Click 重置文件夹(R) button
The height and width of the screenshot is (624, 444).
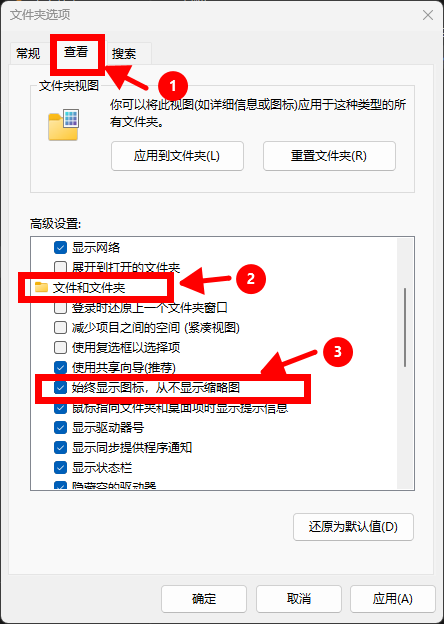[x=329, y=156]
